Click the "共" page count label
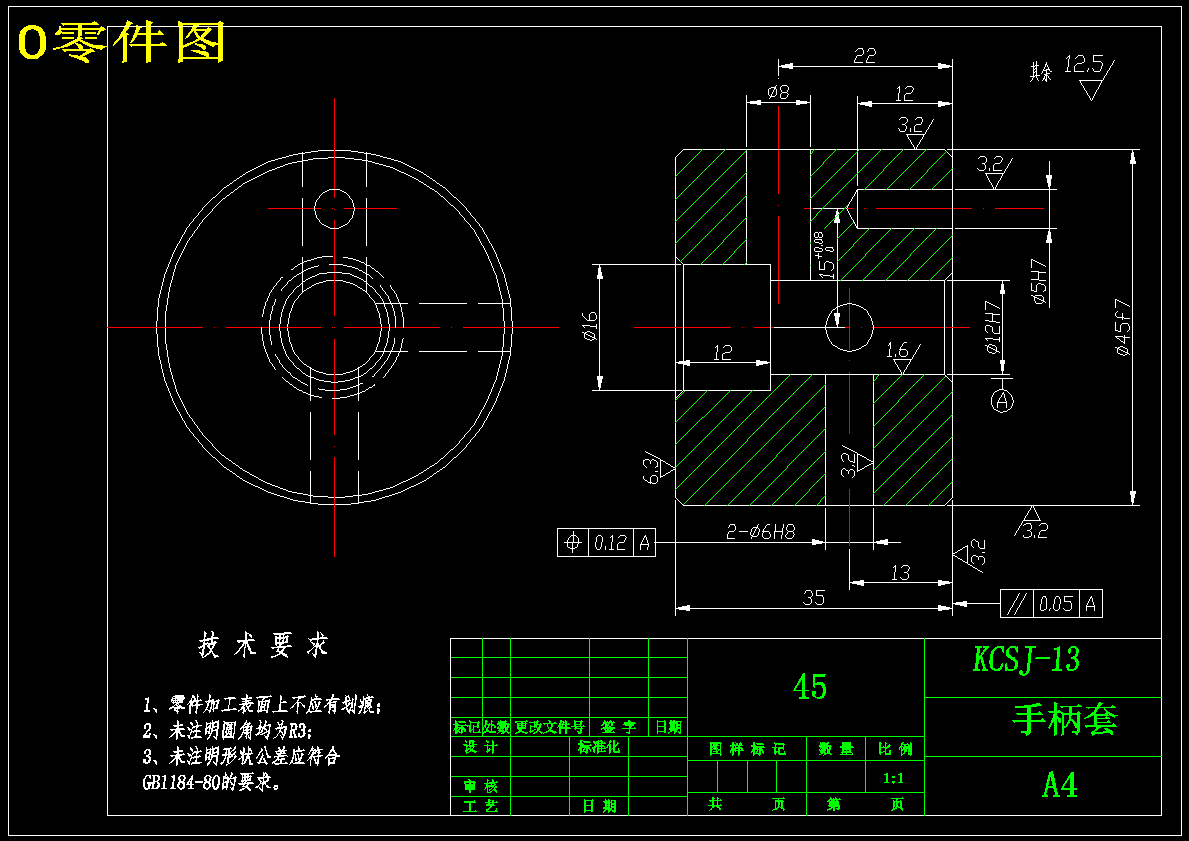Viewport: 1189px width, 841px height. [x=715, y=805]
